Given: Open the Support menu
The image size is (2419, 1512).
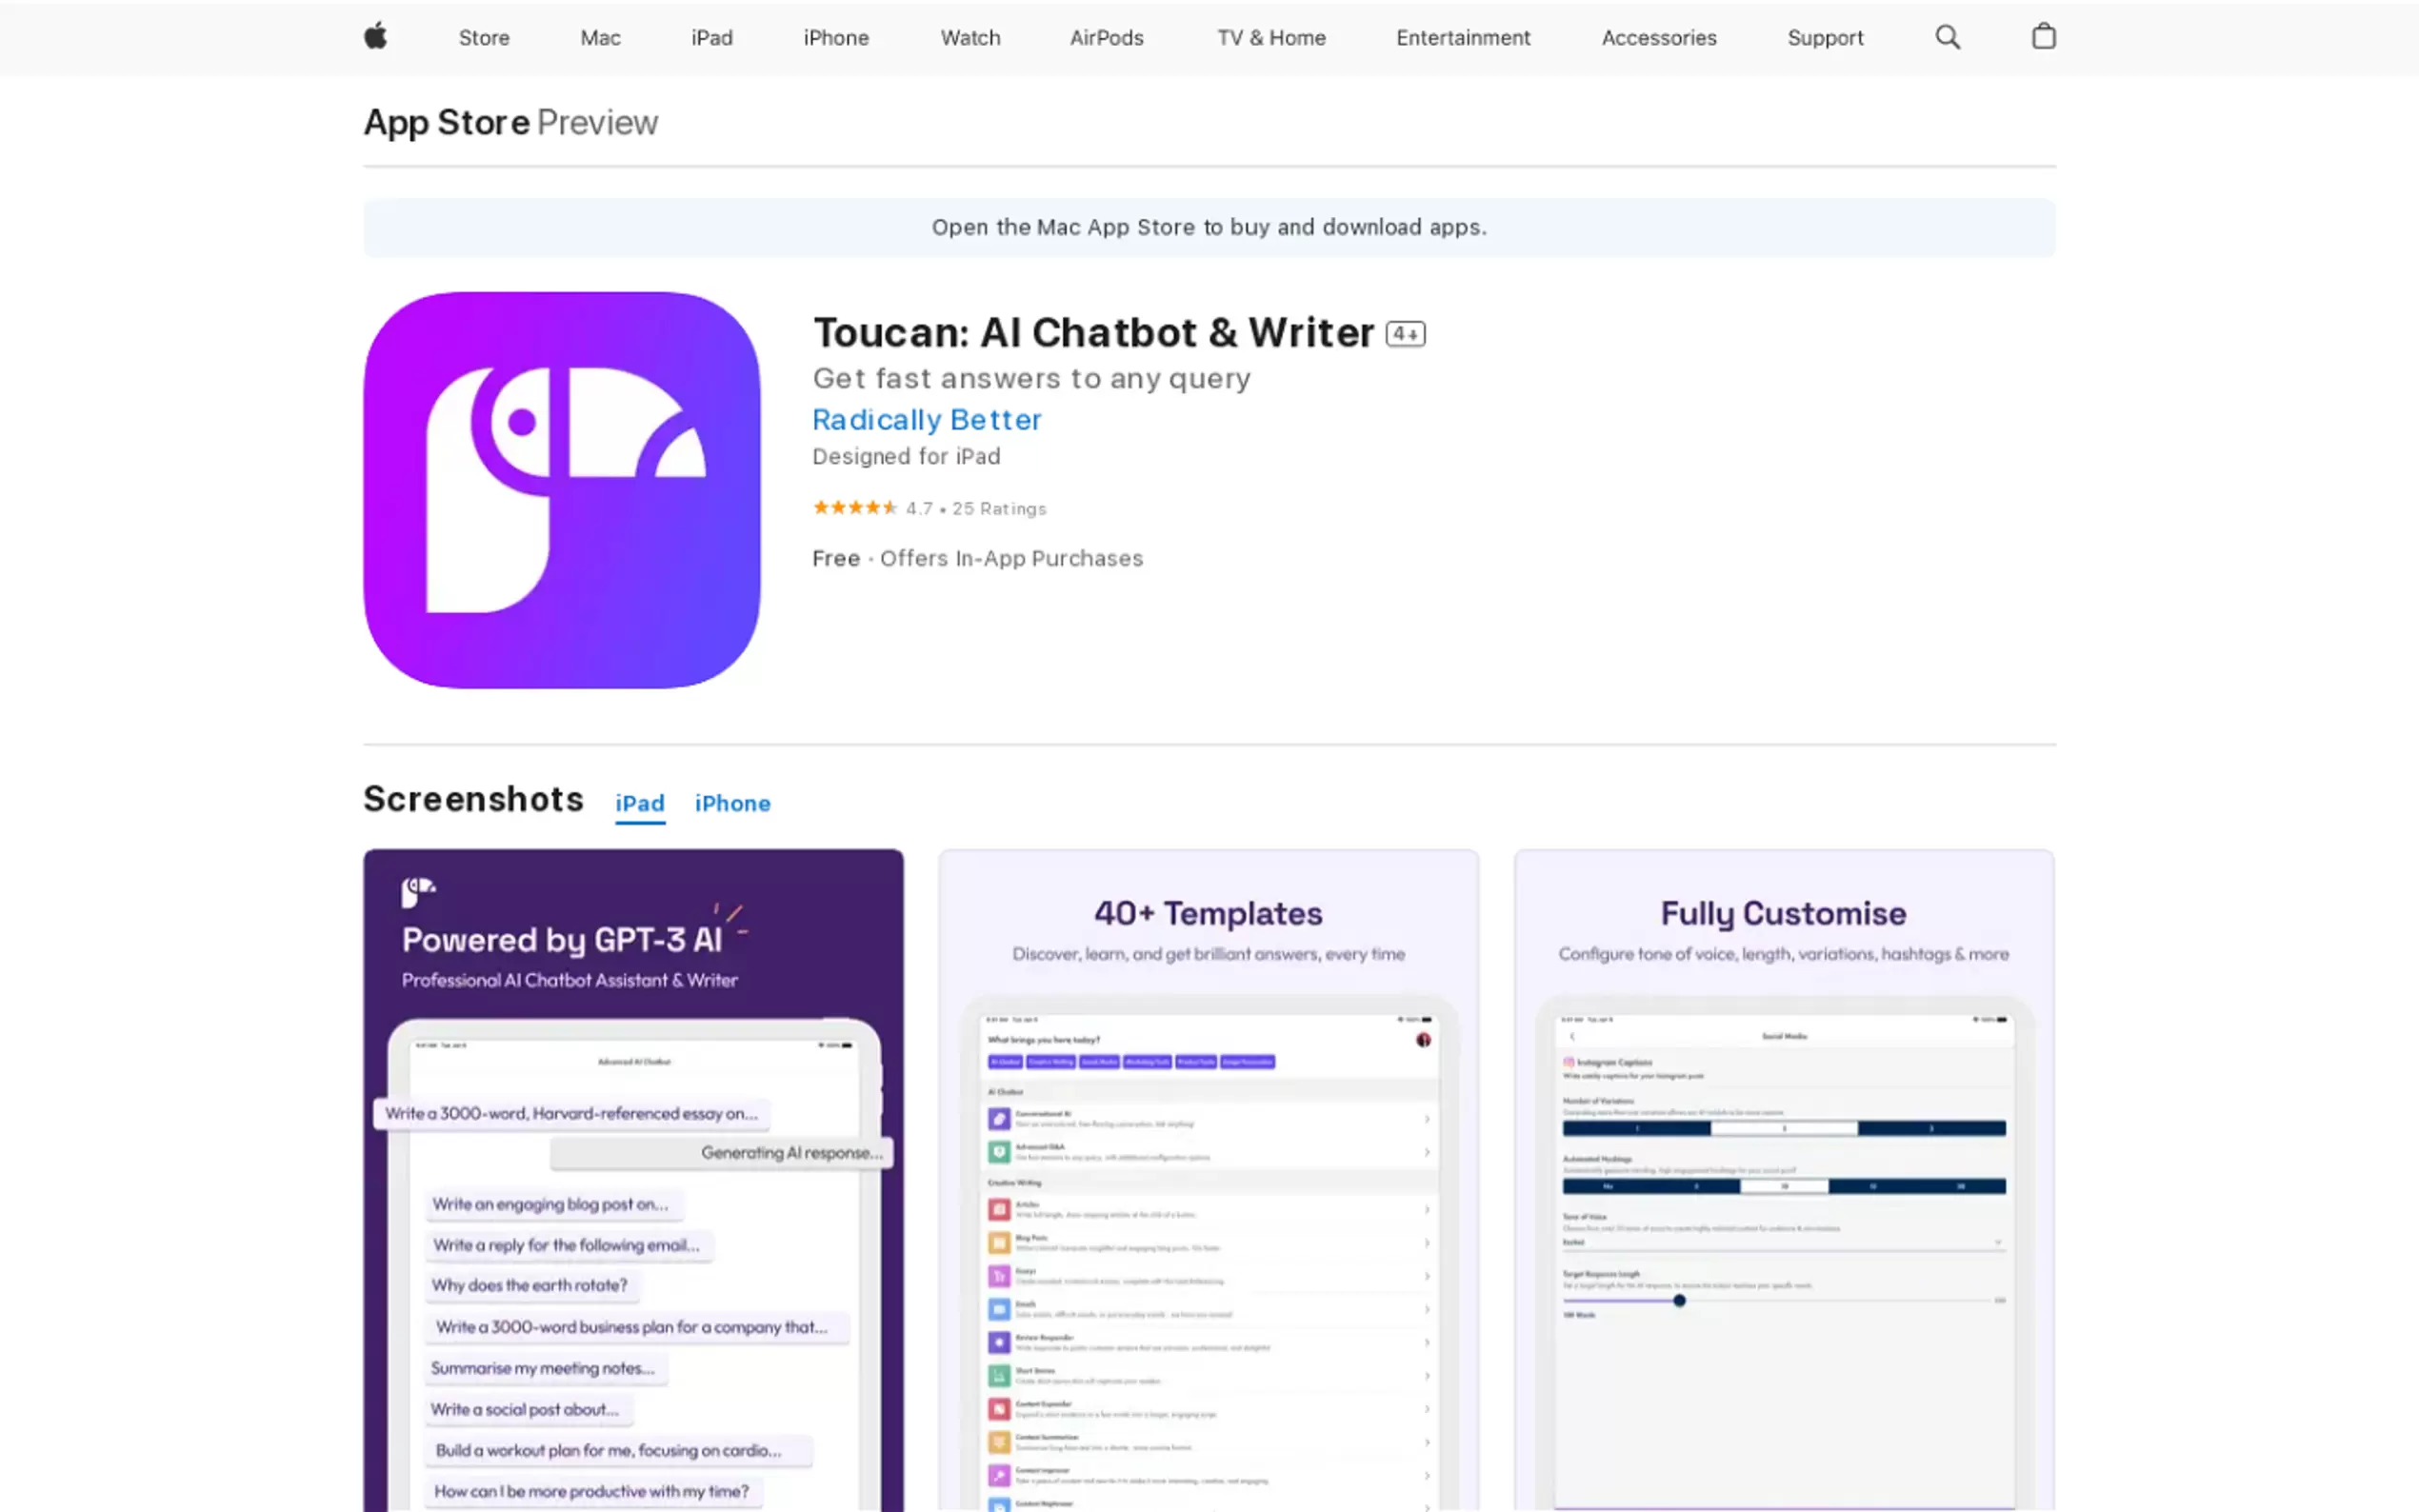Looking at the screenshot, I should pos(1825,38).
